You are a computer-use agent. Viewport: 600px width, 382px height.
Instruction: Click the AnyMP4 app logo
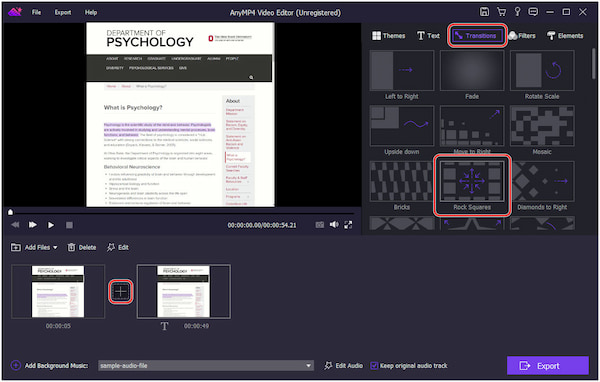[15, 12]
